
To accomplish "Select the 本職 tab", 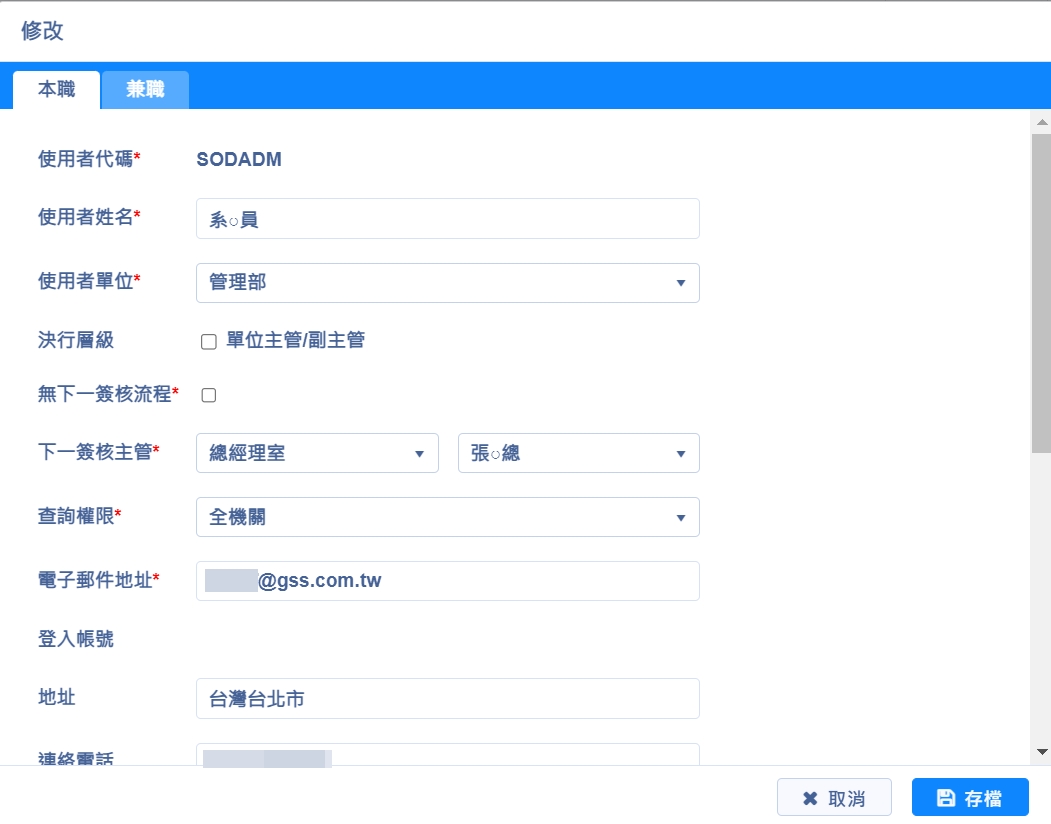I will [x=57, y=90].
